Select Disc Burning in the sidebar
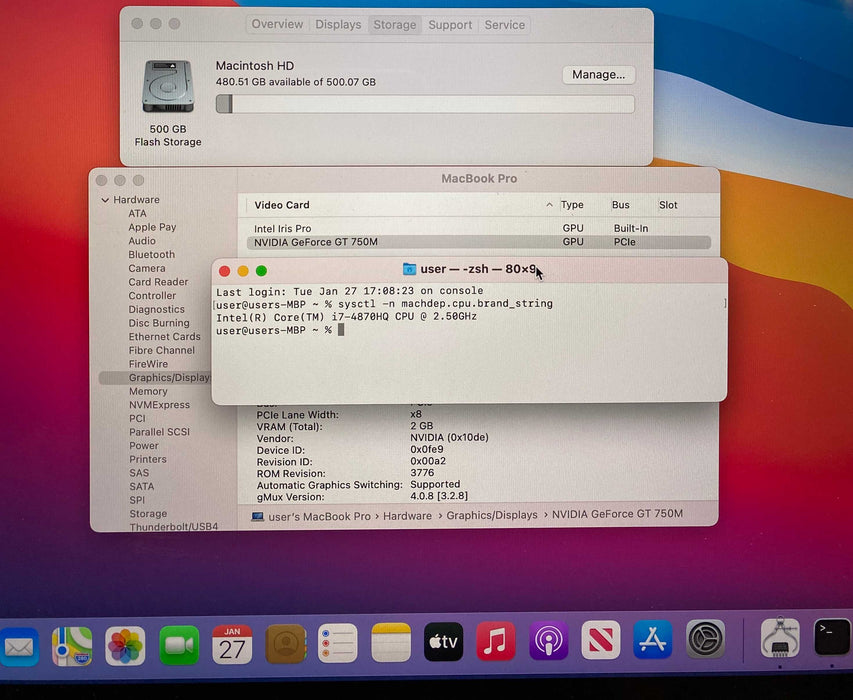Viewport: 853px width, 700px height. tap(159, 323)
